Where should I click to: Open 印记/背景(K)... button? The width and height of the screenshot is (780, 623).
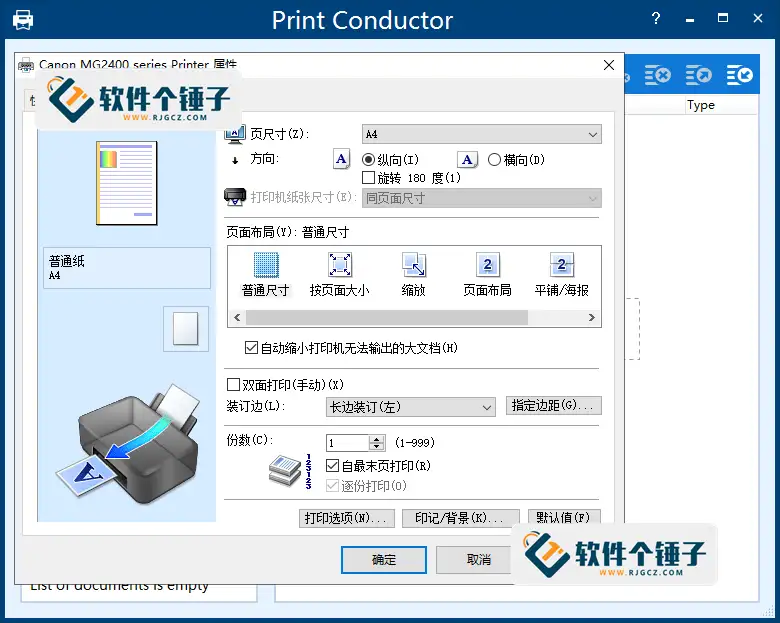pos(461,518)
